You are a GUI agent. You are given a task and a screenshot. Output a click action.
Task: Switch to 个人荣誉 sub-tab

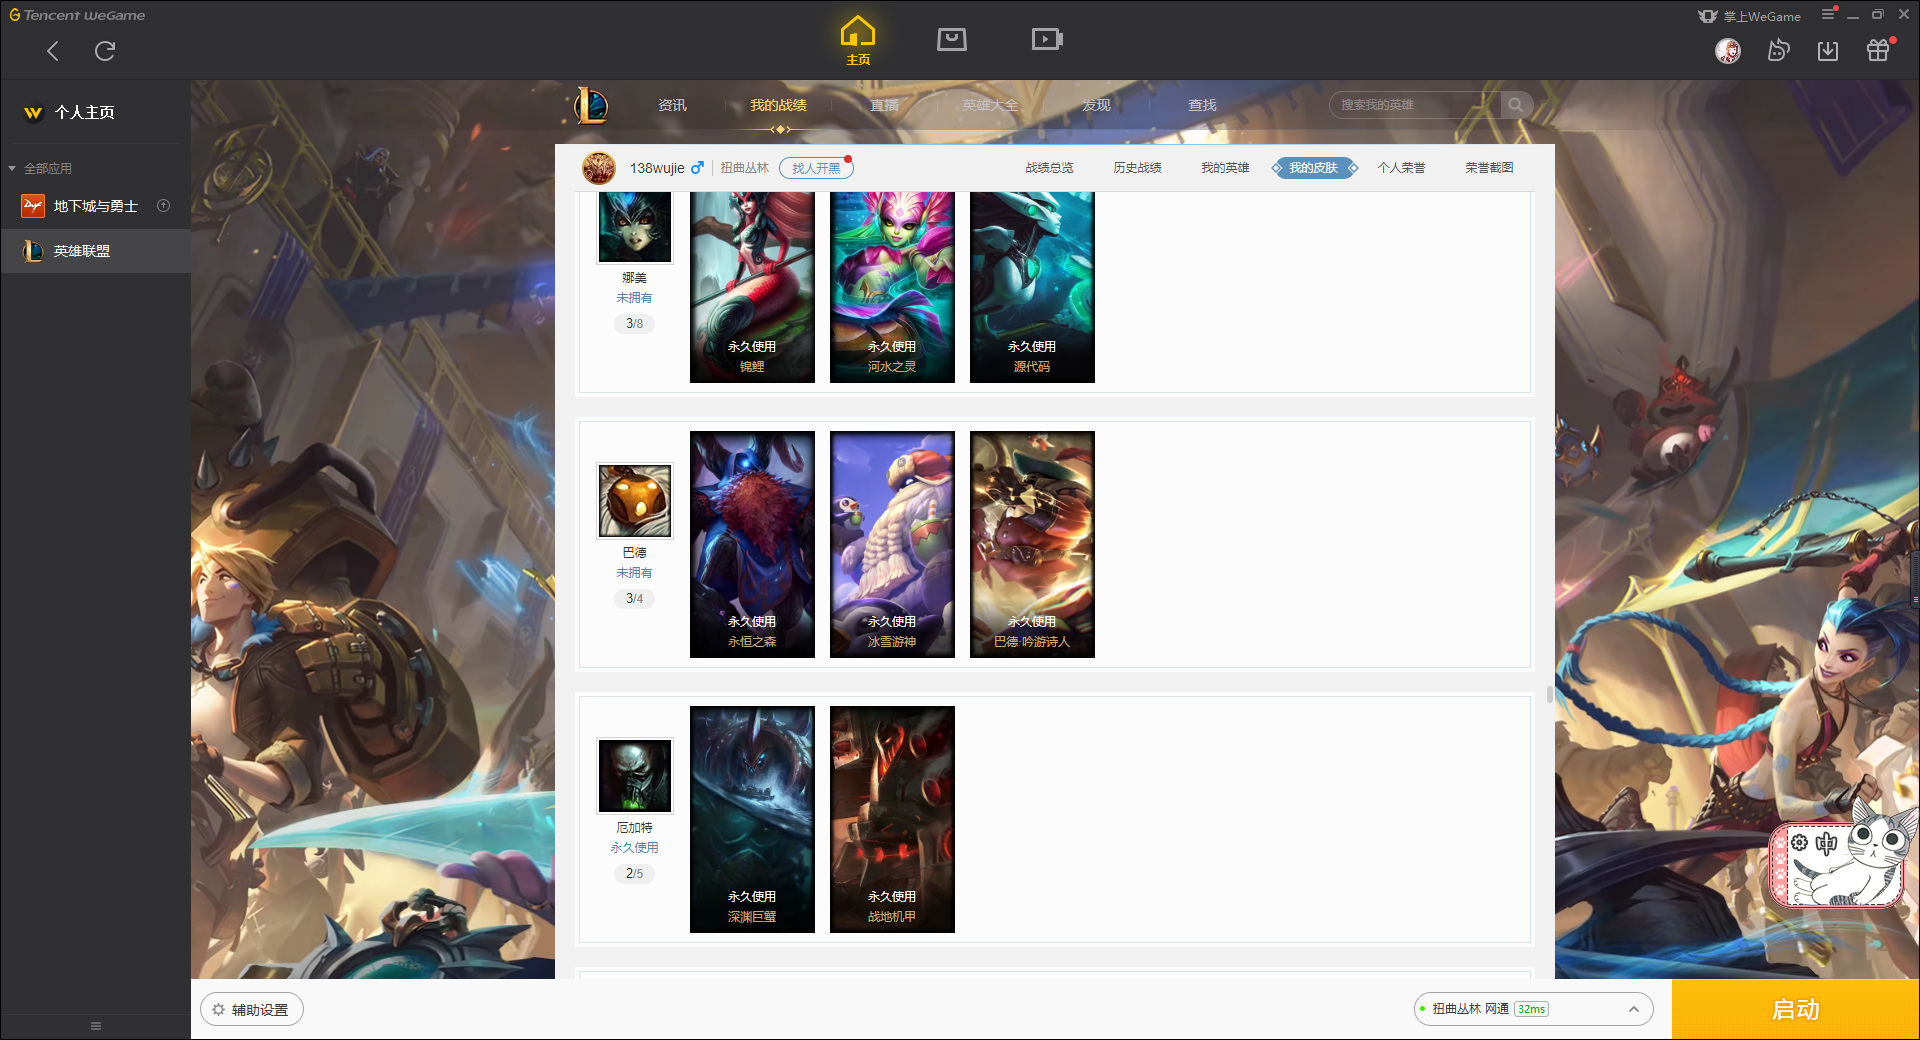(x=1401, y=168)
